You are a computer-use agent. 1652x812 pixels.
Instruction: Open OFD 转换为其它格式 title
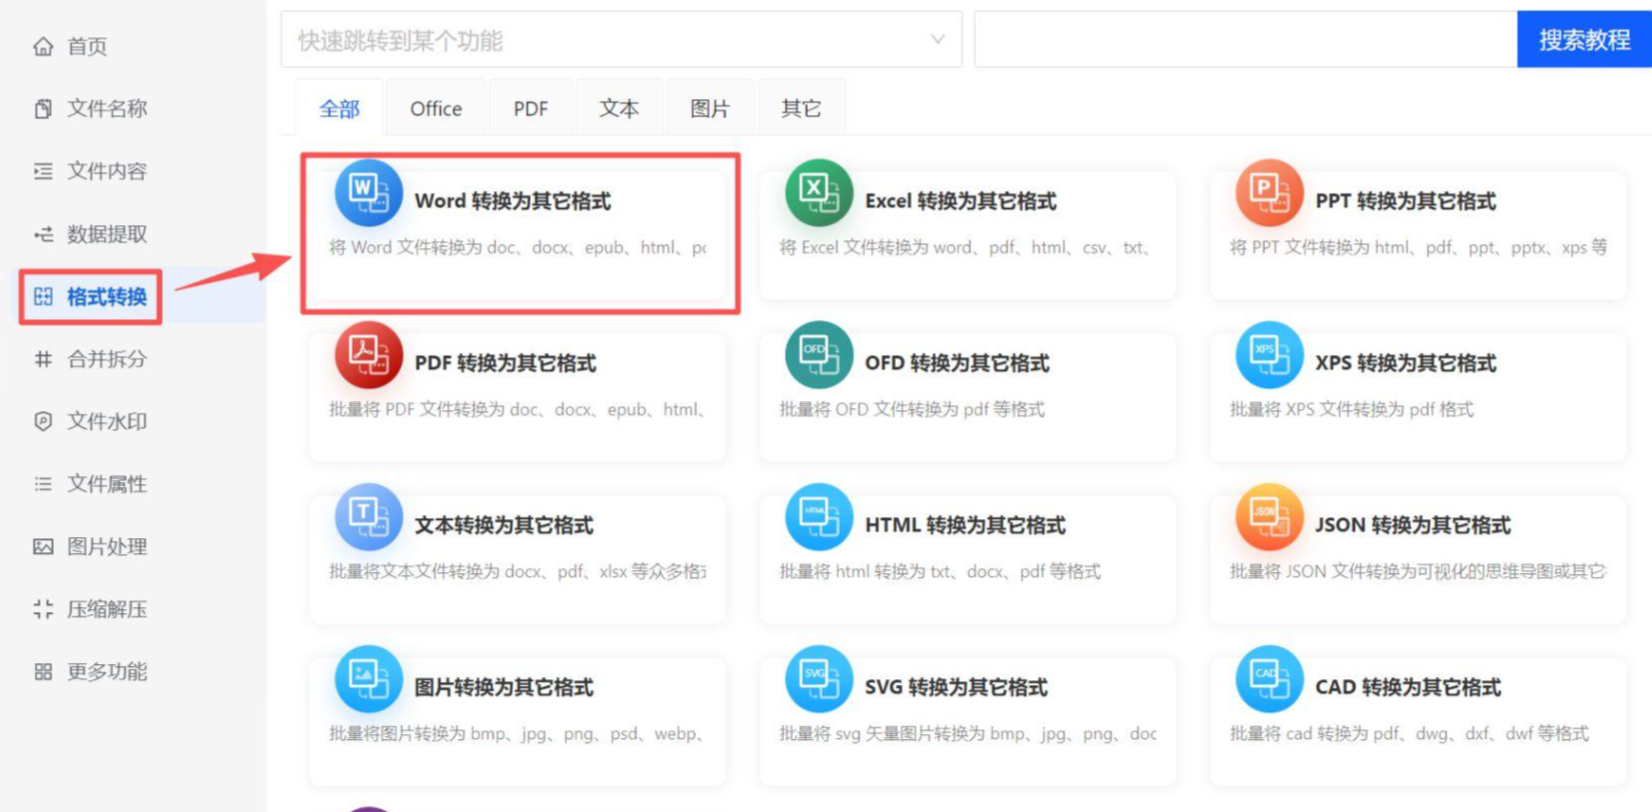tap(957, 363)
